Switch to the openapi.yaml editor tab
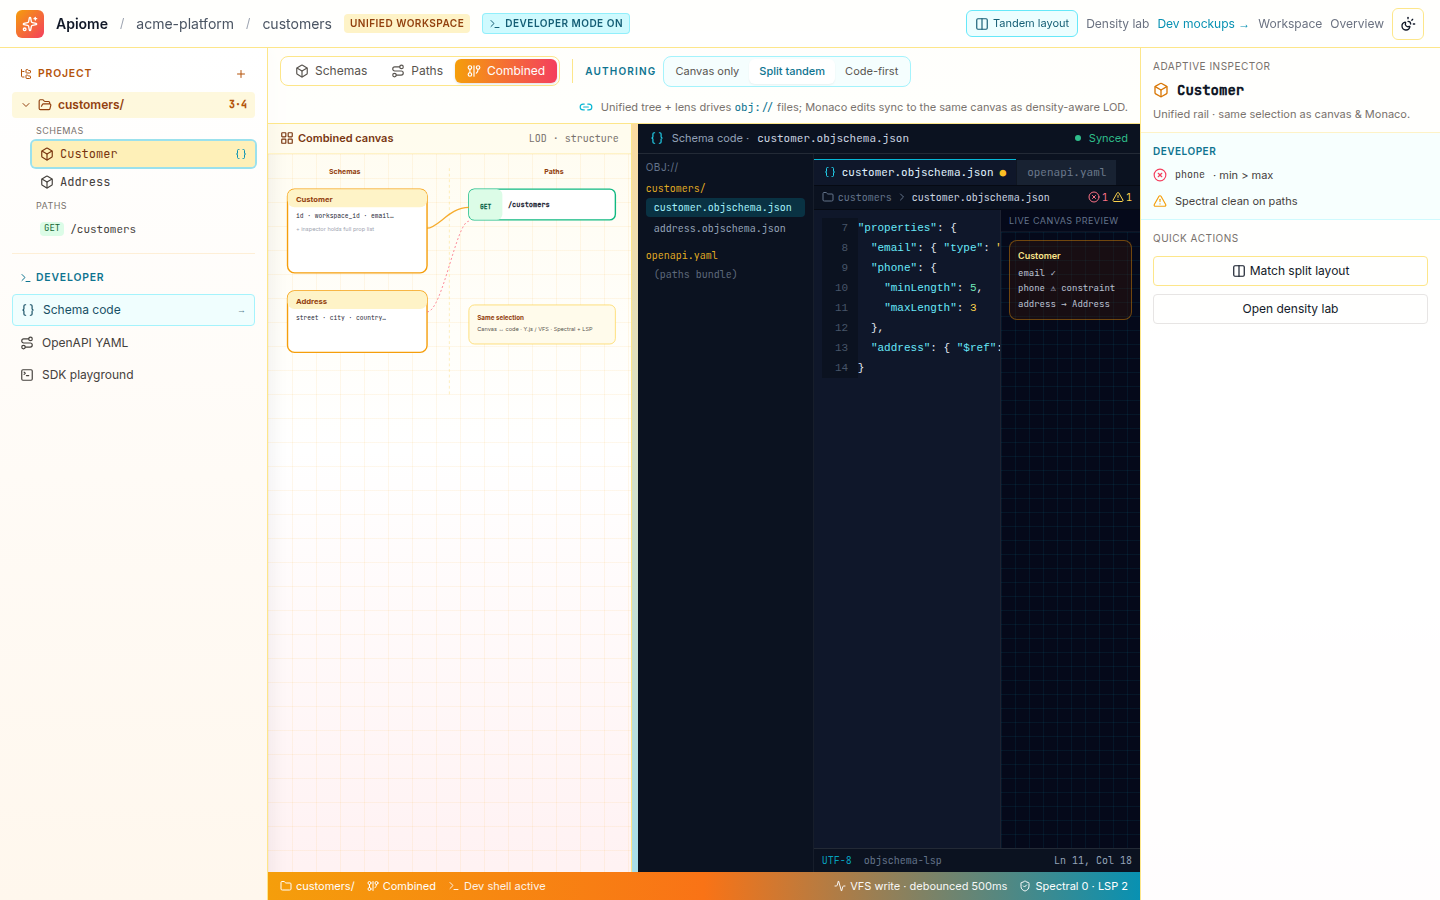Screen dimensions: 1440x900 tap(1066, 173)
